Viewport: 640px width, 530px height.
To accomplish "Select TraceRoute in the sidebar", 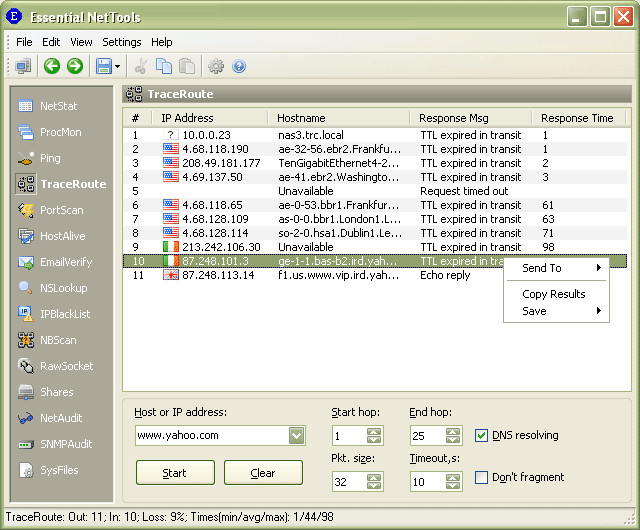I will [62, 184].
